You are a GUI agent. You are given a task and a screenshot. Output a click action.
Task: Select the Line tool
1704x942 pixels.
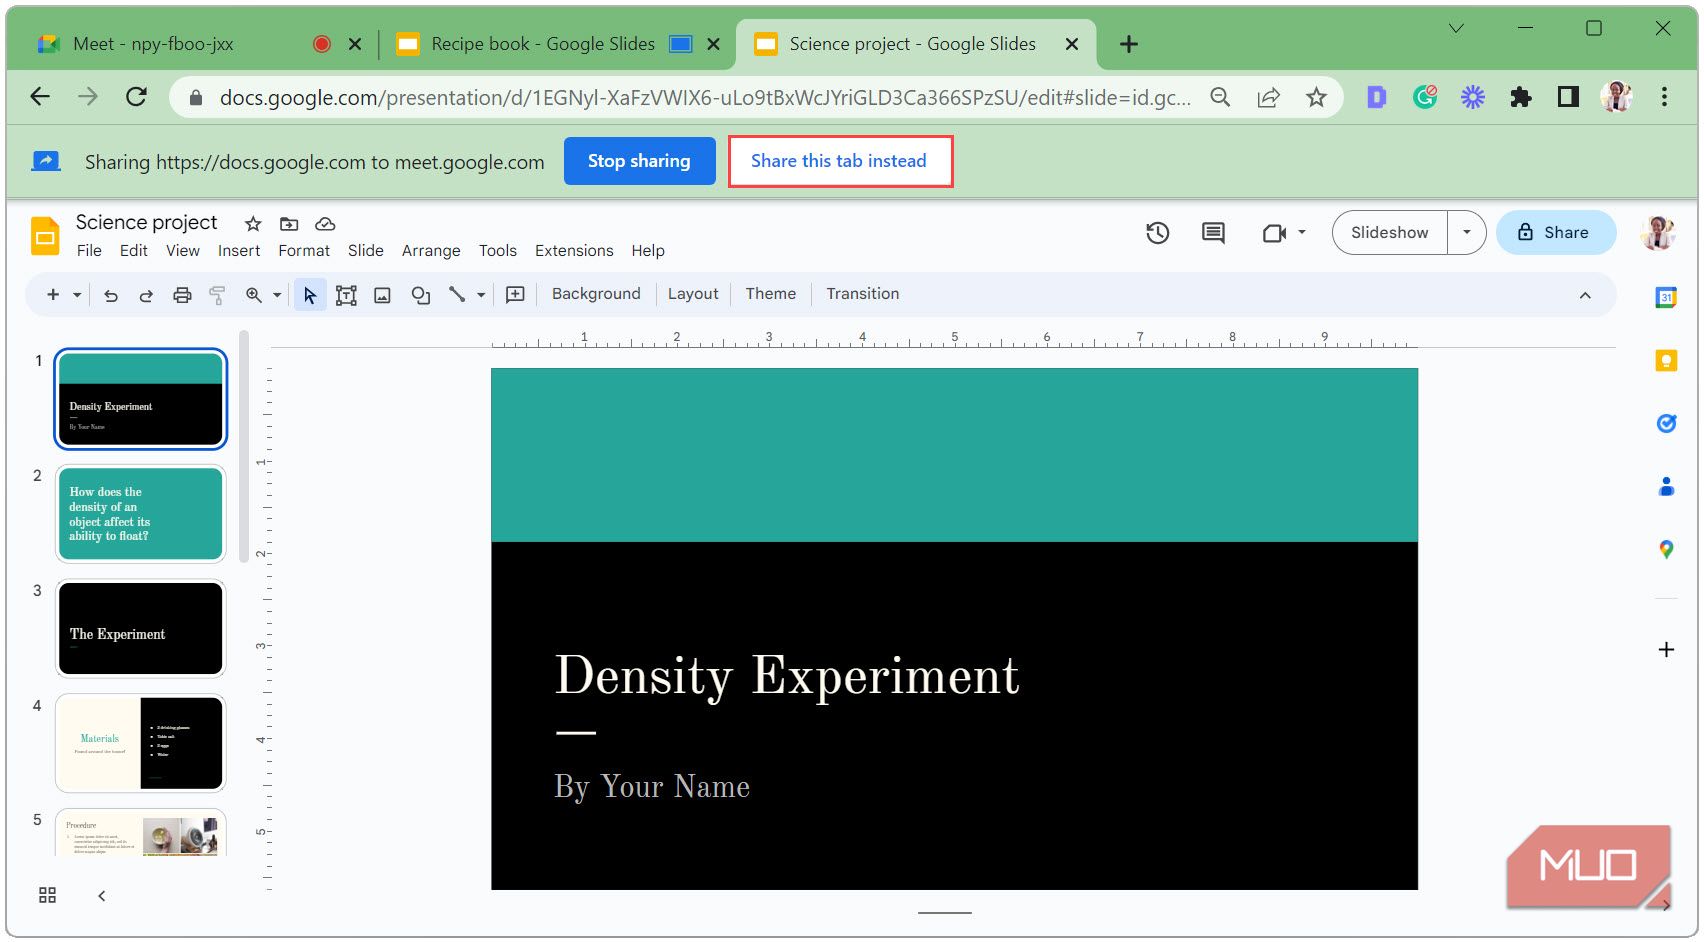458,294
